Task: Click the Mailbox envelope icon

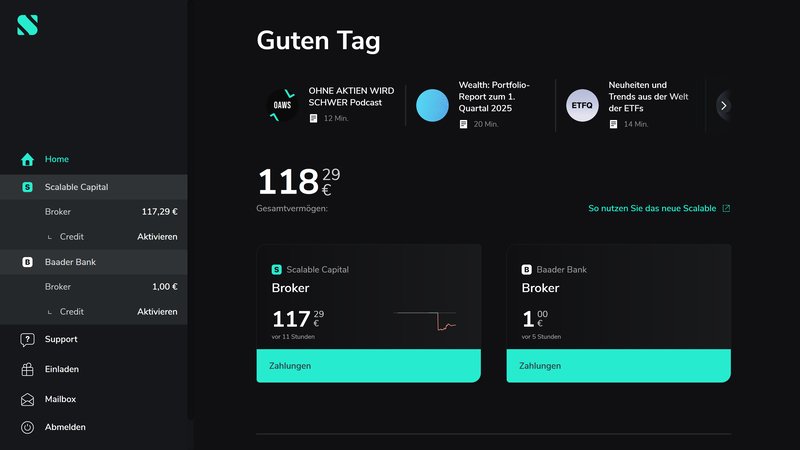Action: (x=28, y=399)
